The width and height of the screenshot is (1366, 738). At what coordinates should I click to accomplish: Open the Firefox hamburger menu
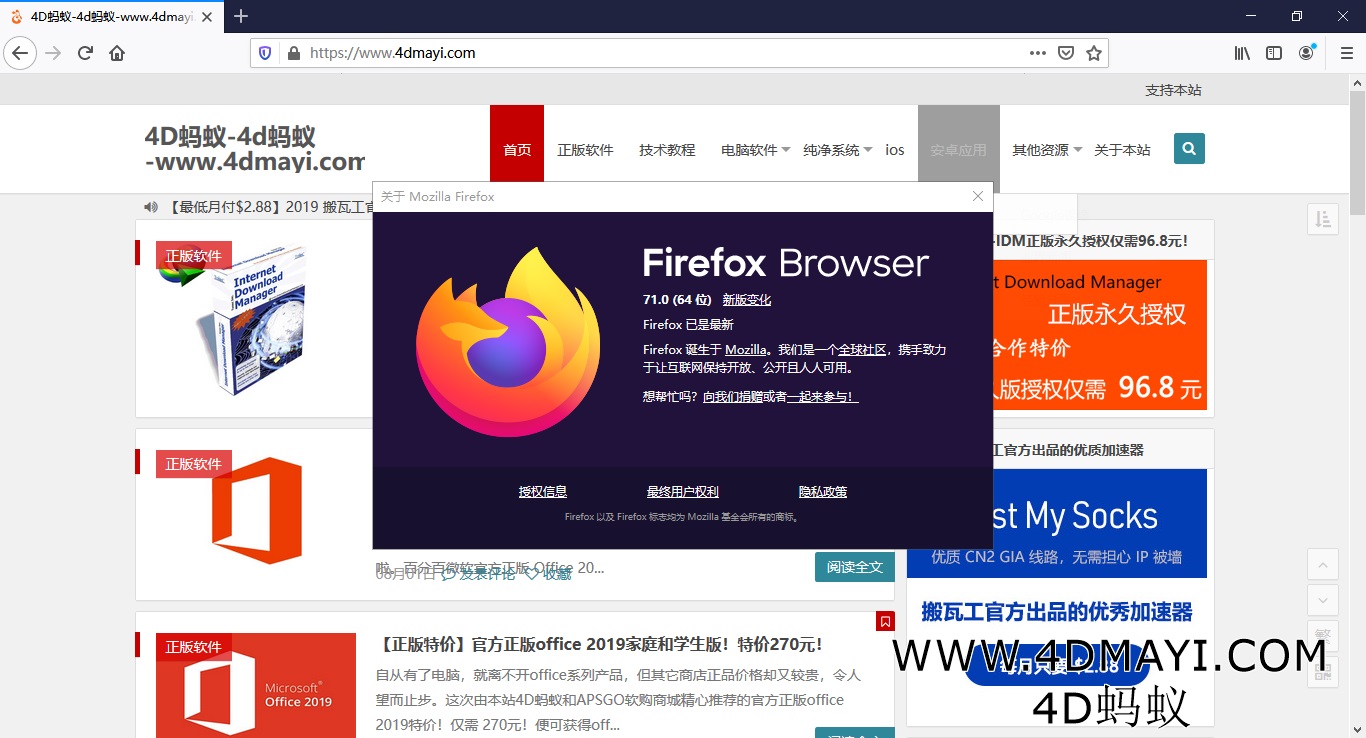[x=1346, y=53]
